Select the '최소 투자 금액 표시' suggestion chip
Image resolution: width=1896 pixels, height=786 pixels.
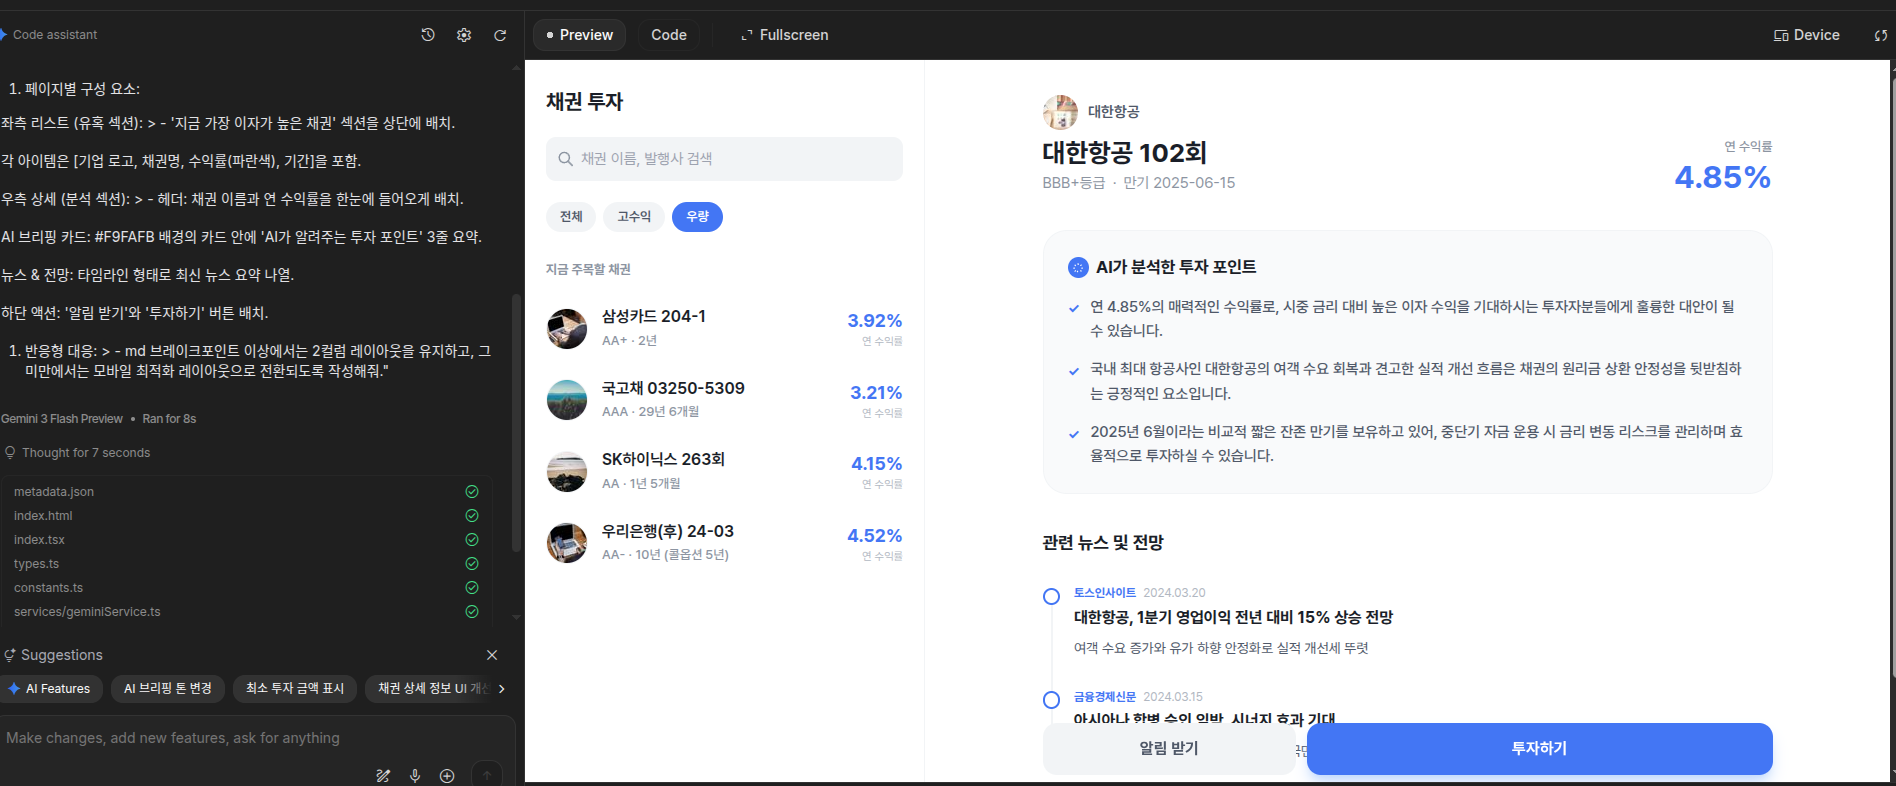click(295, 689)
